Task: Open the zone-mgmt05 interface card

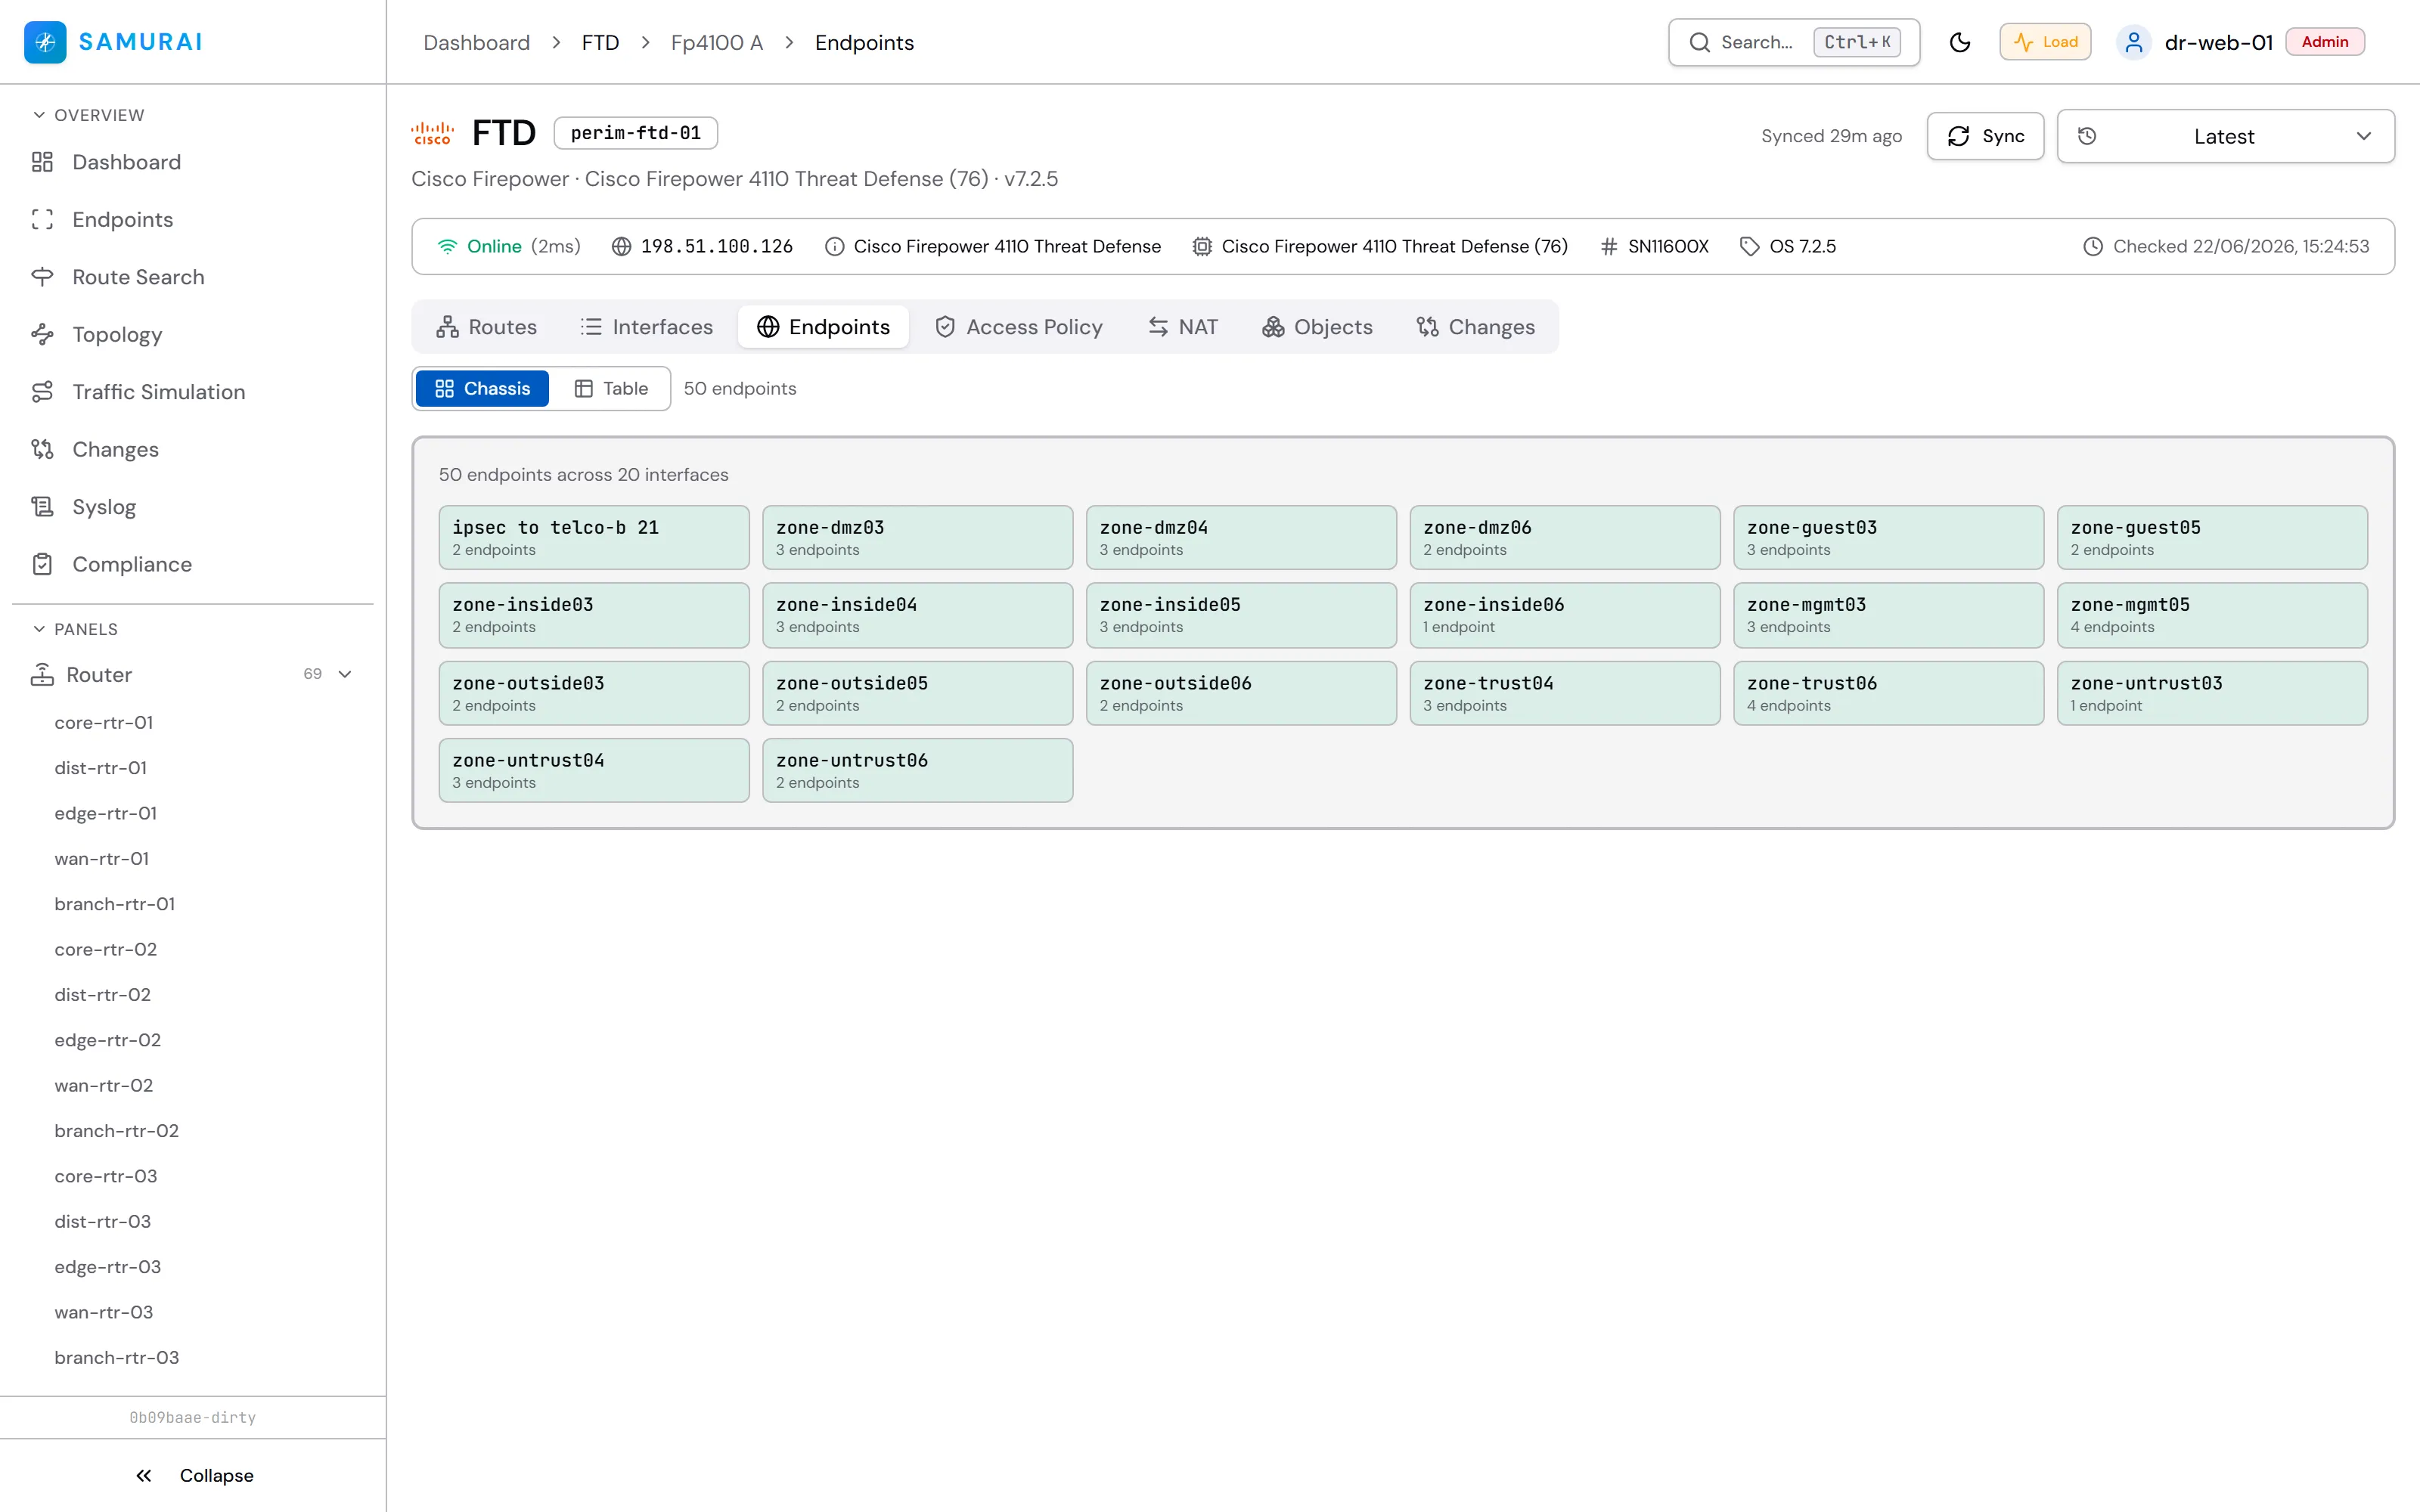Action: click(x=2212, y=615)
